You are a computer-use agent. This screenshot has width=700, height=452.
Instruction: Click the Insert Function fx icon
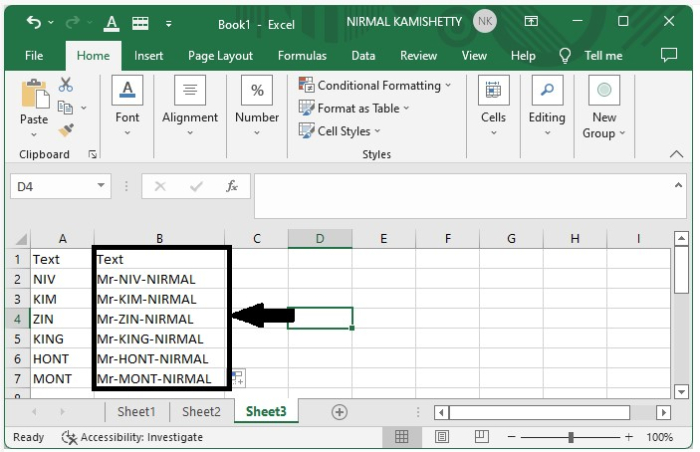pos(232,186)
